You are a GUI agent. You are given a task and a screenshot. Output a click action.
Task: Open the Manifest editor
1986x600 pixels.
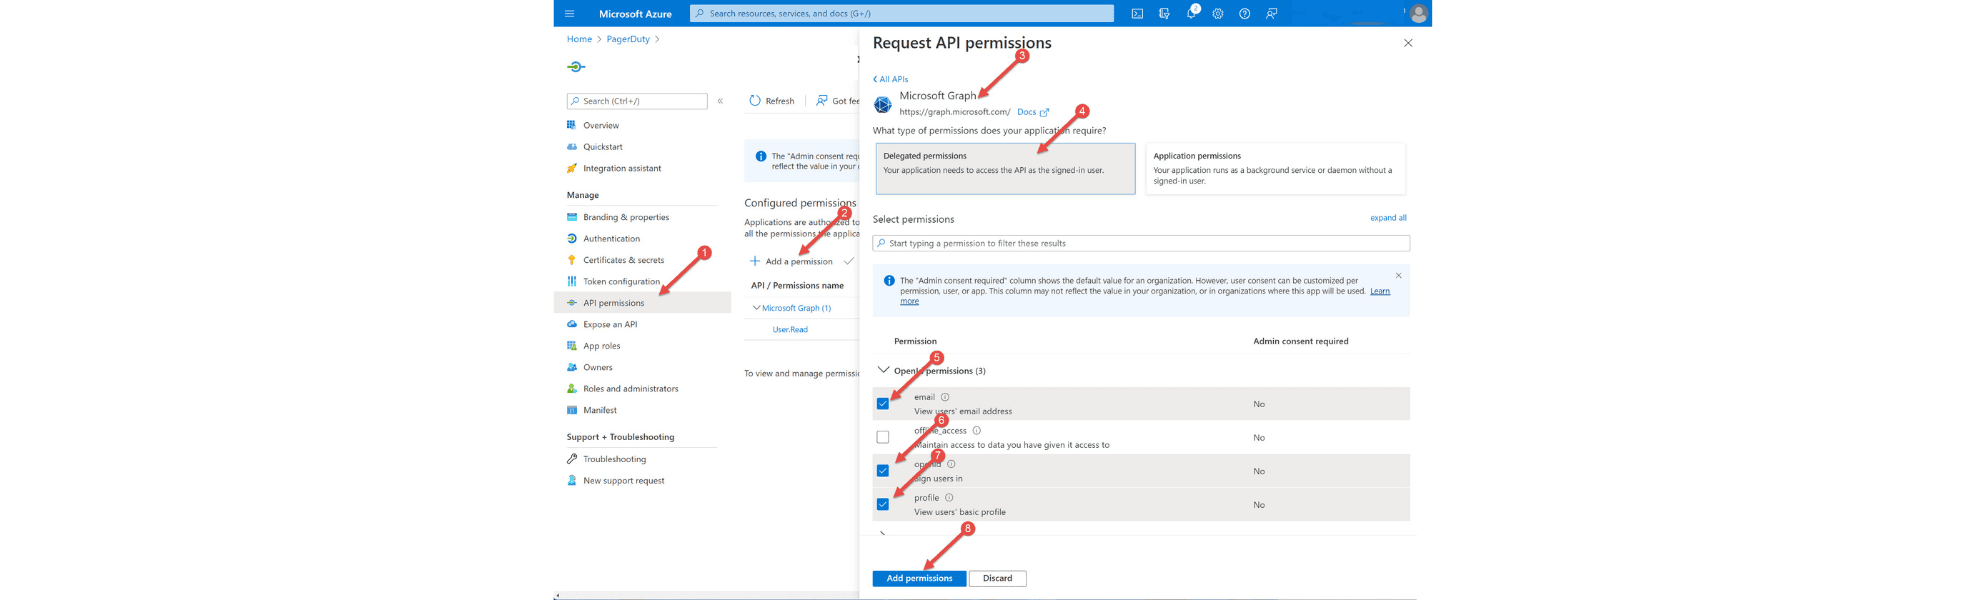(600, 410)
